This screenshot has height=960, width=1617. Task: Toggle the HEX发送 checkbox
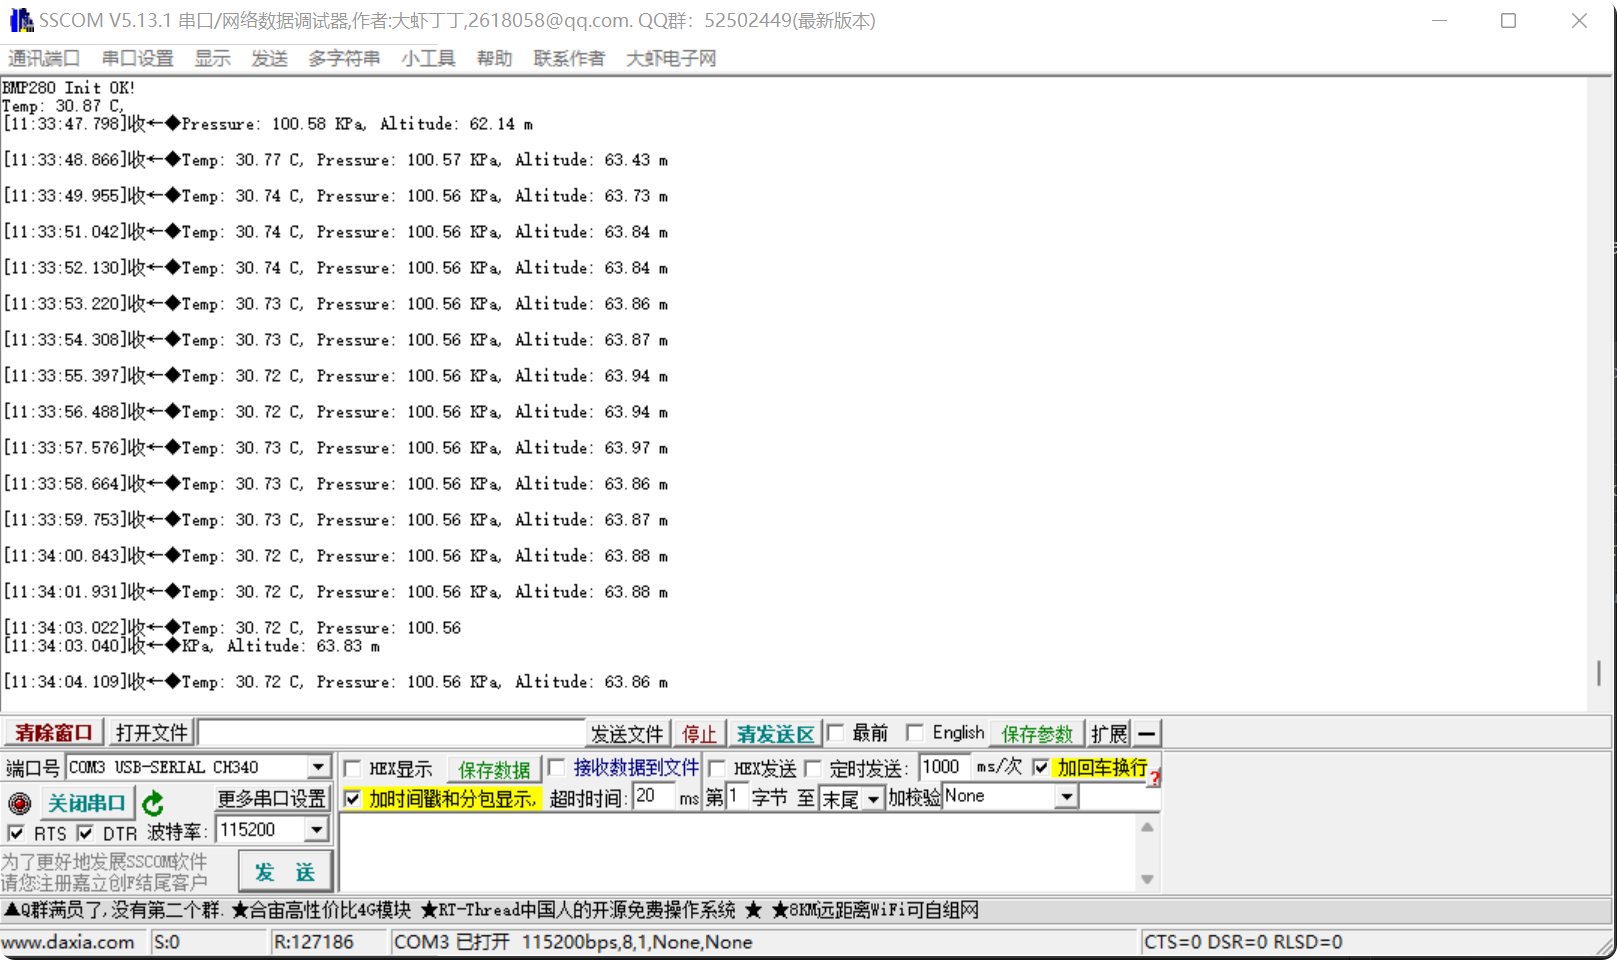pos(716,769)
